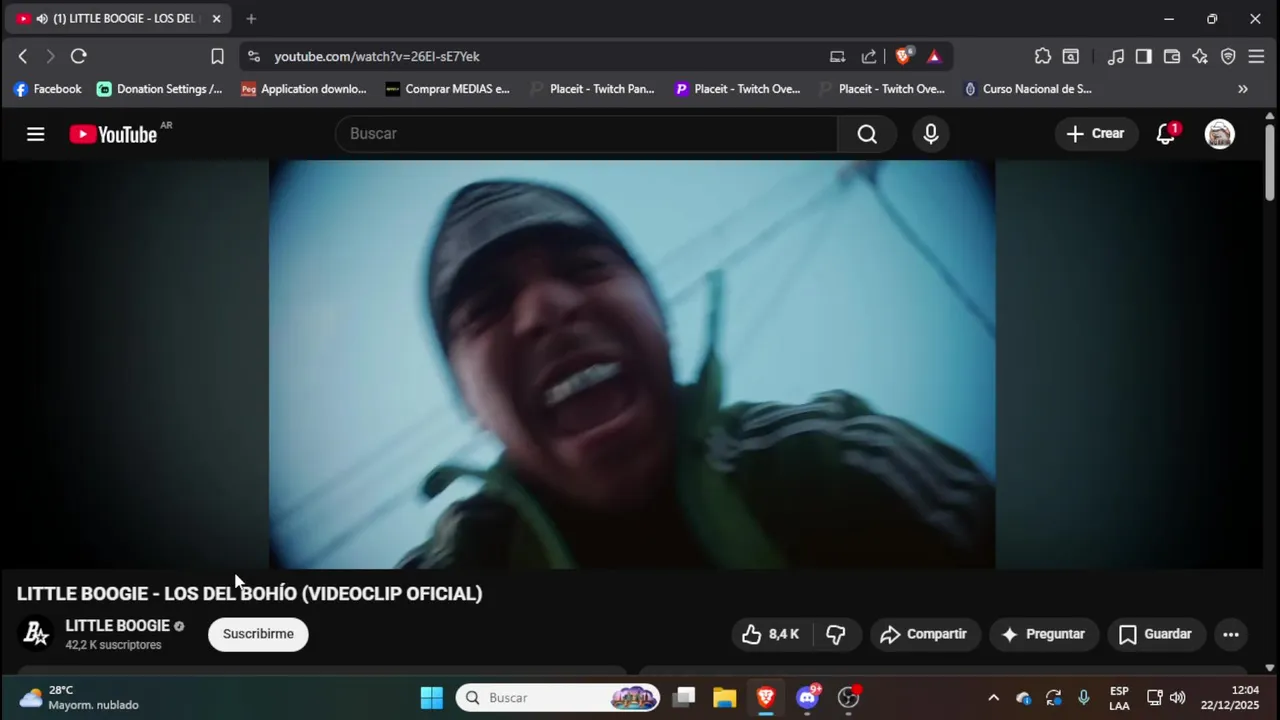Open volume control in system tray
Viewport: 1280px width, 720px height.
coord(1177,698)
